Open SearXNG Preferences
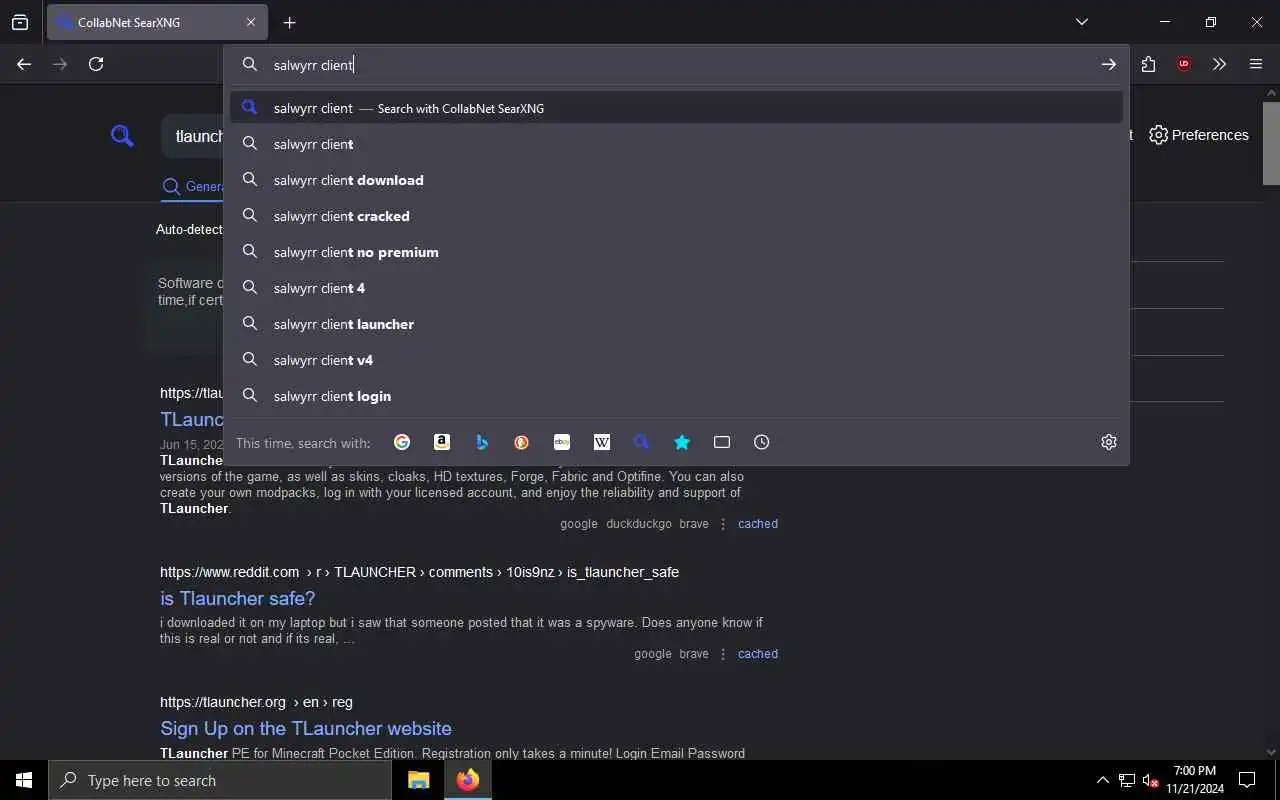Viewport: 1280px width, 800px height. tap(1199, 135)
